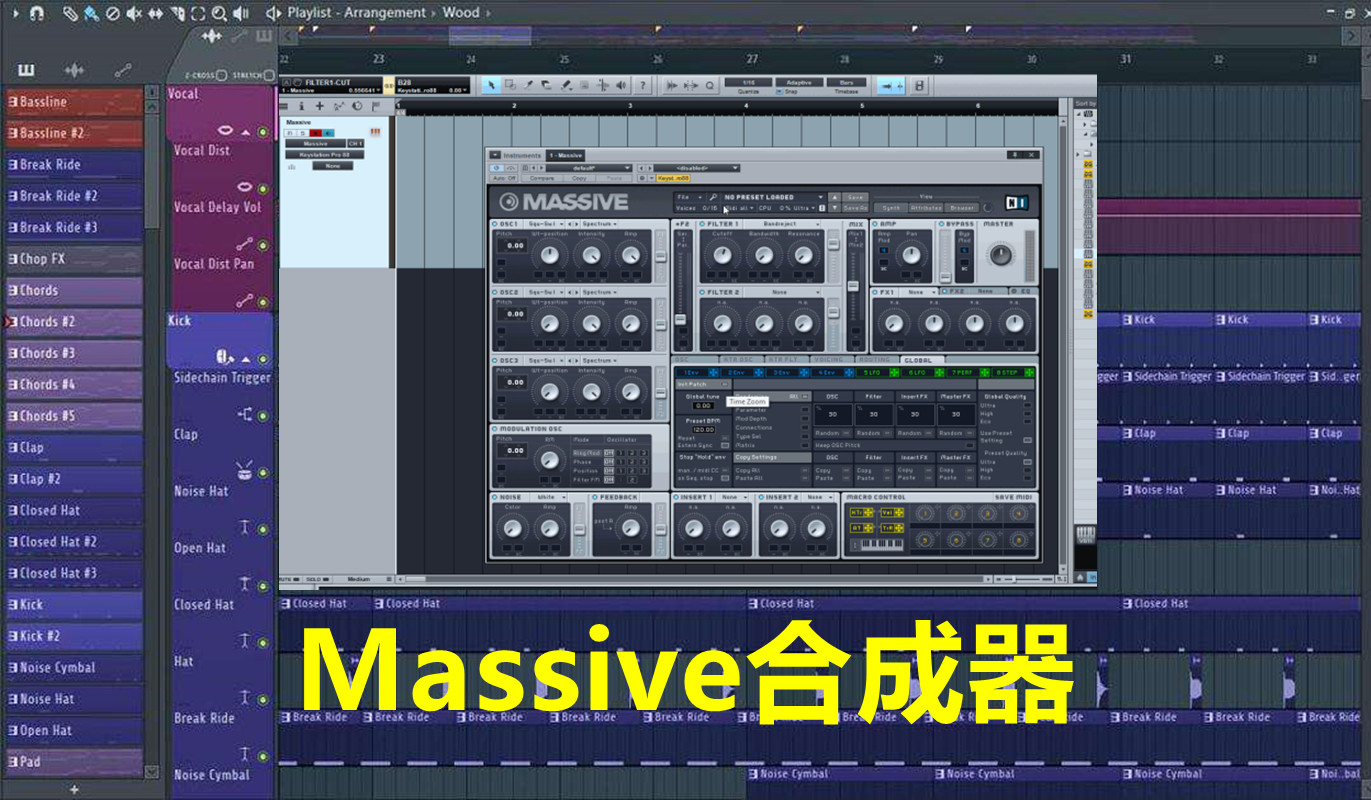
Task: Switch to the VOICING tab in Massive
Action: click(x=828, y=360)
